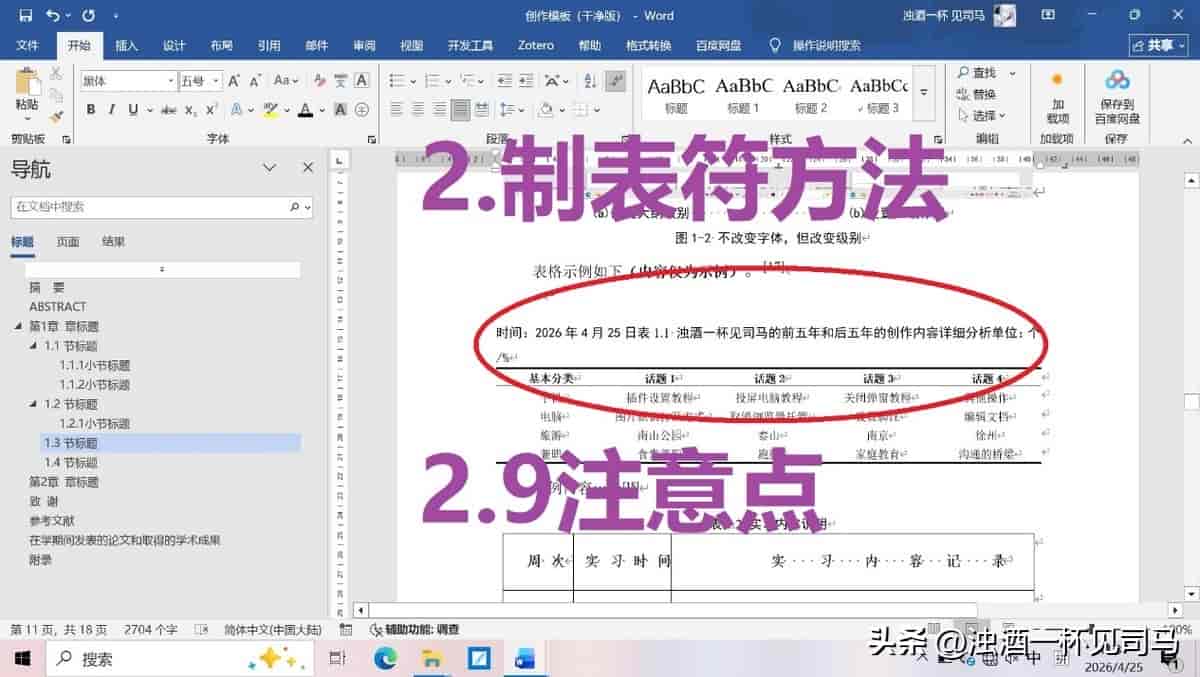Open 选择 select dropdown
The width and height of the screenshot is (1200, 677).
click(981, 116)
